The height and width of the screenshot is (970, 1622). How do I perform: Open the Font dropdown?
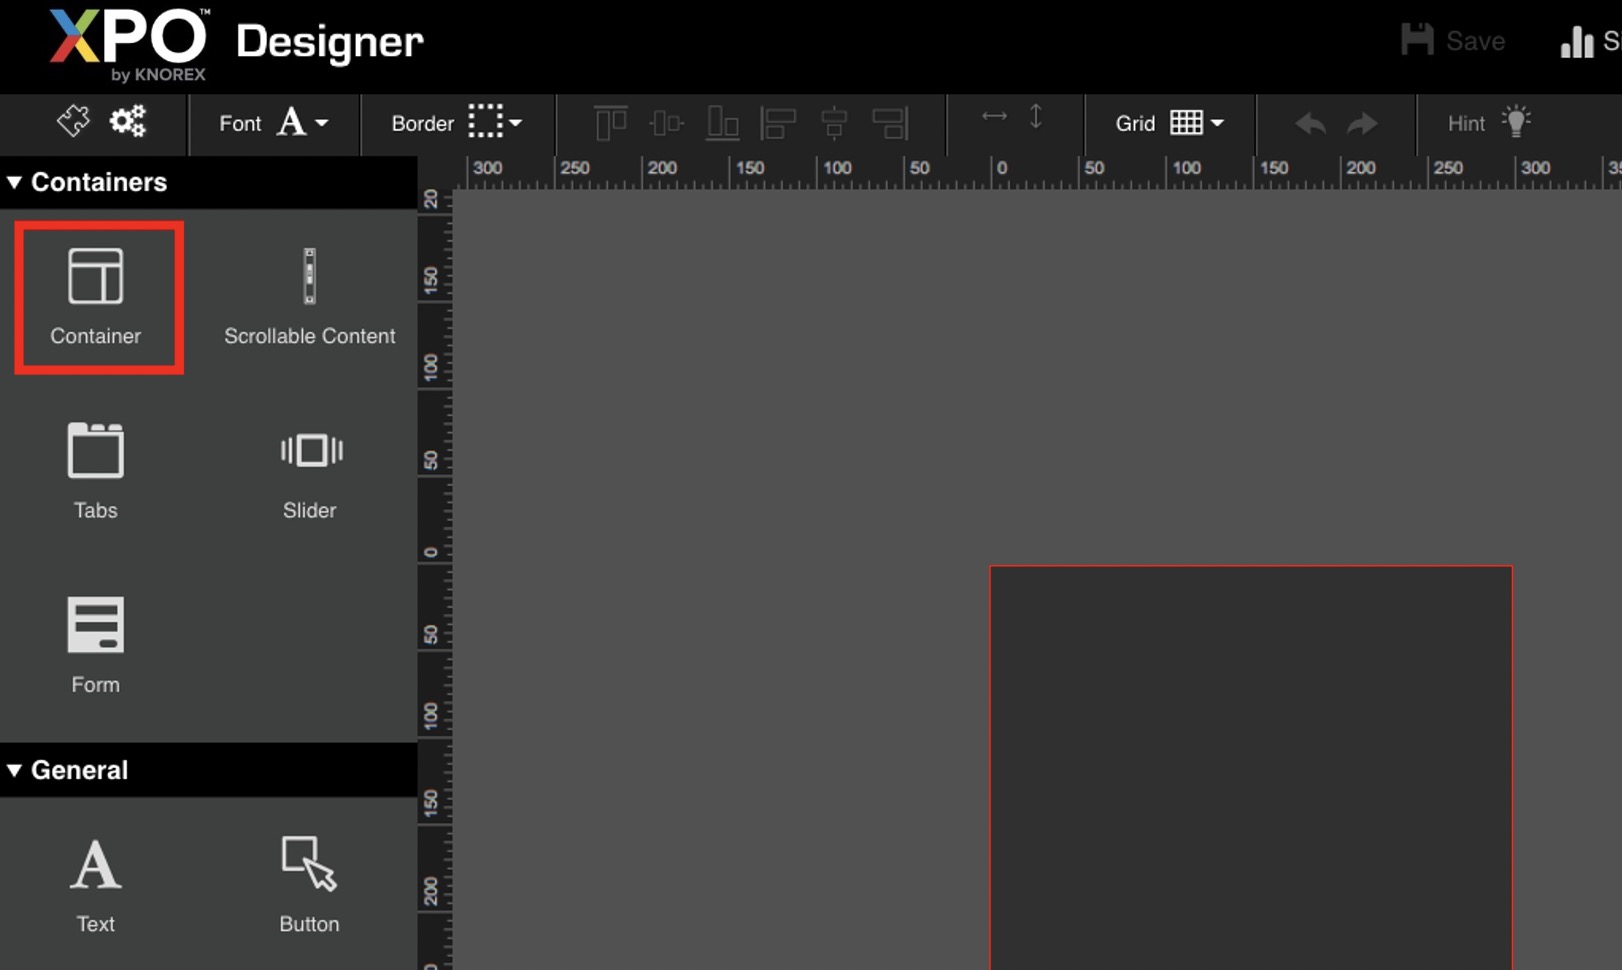click(274, 123)
